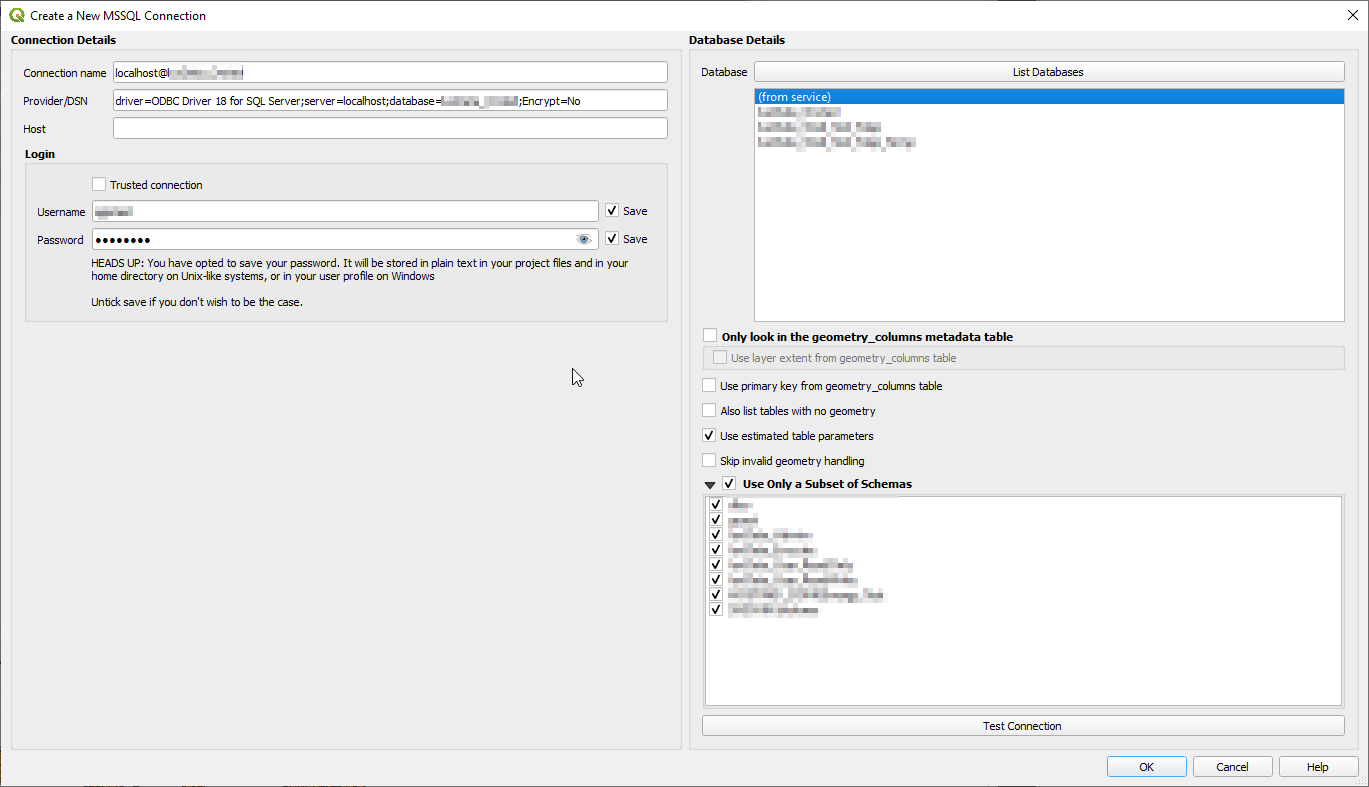Enable 'Also list tables with no geometry'
The height and width of the screenshot is (787, 1369).
(x=710, y=410)
